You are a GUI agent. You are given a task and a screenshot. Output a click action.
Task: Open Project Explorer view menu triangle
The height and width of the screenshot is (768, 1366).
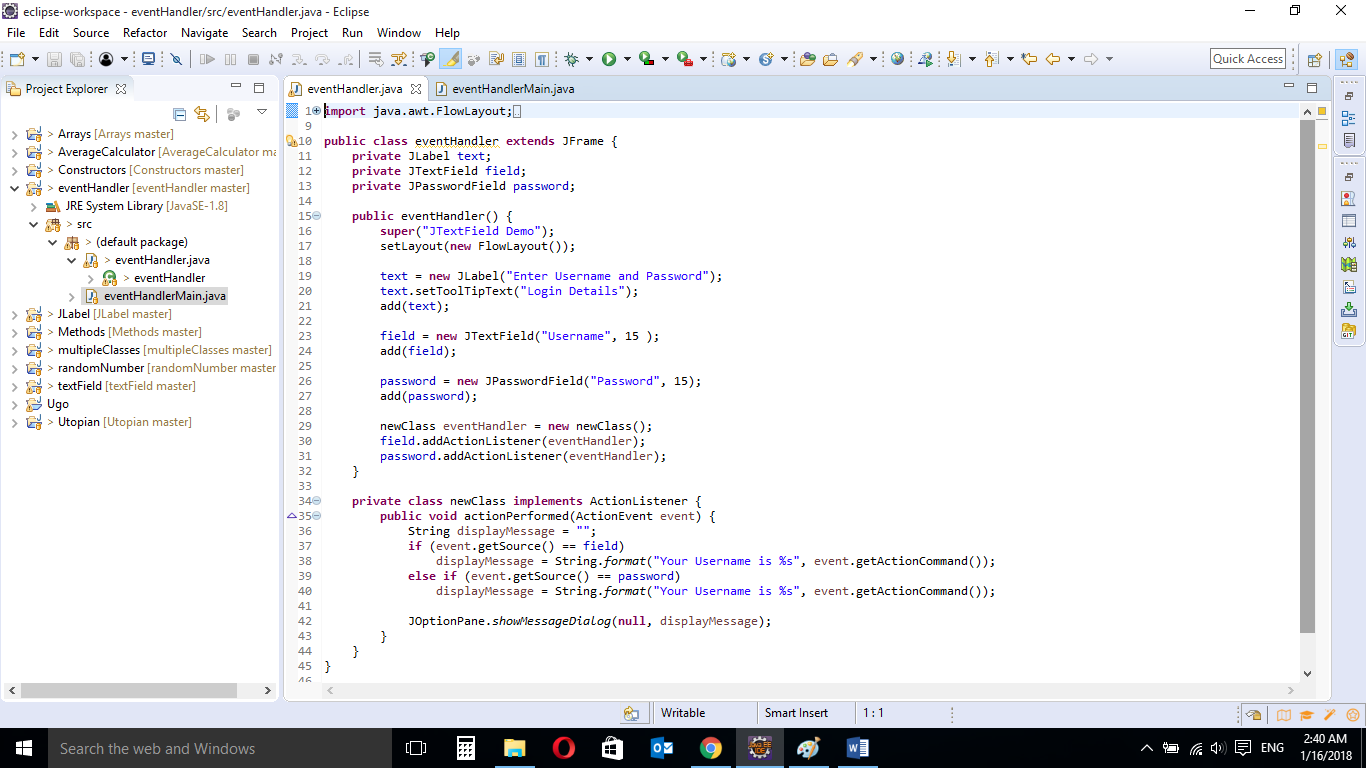262,111
